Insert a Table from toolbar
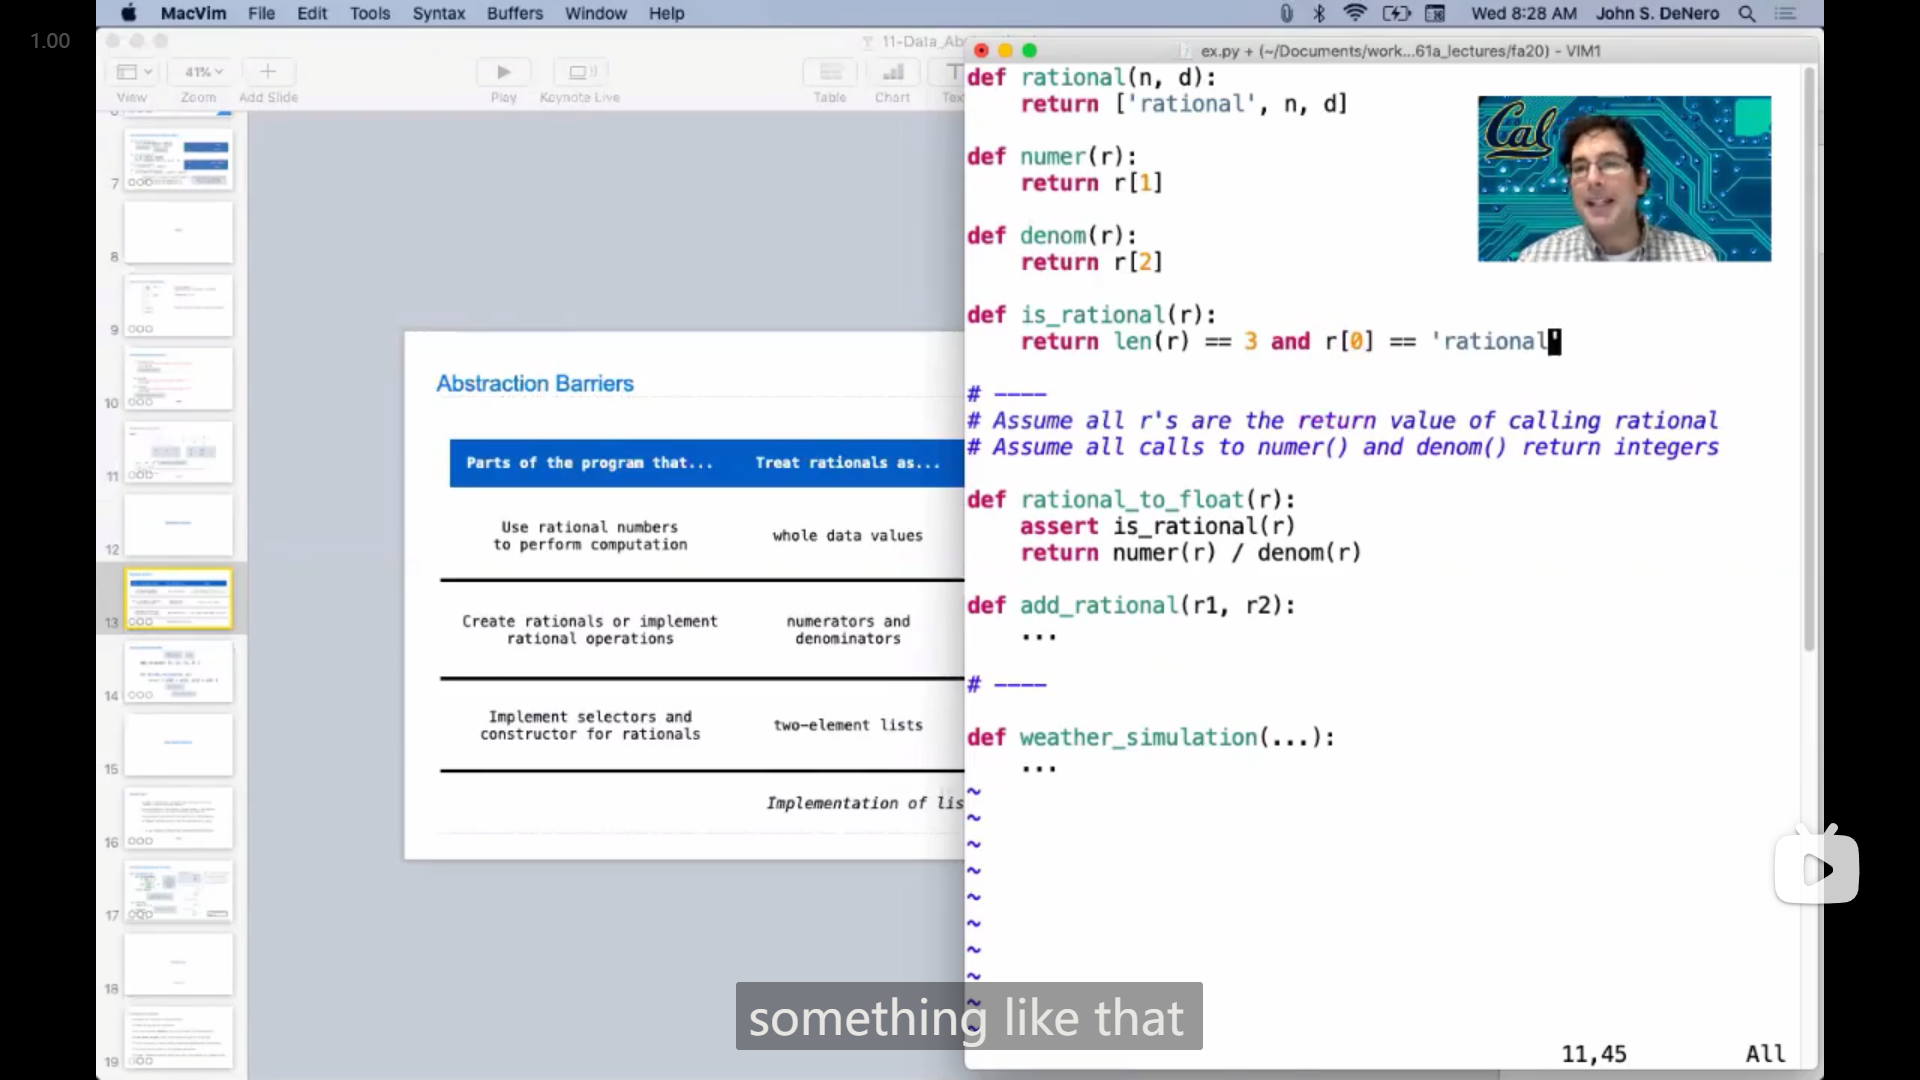This screenshot has width=1920, height=1080. point(830,72)
